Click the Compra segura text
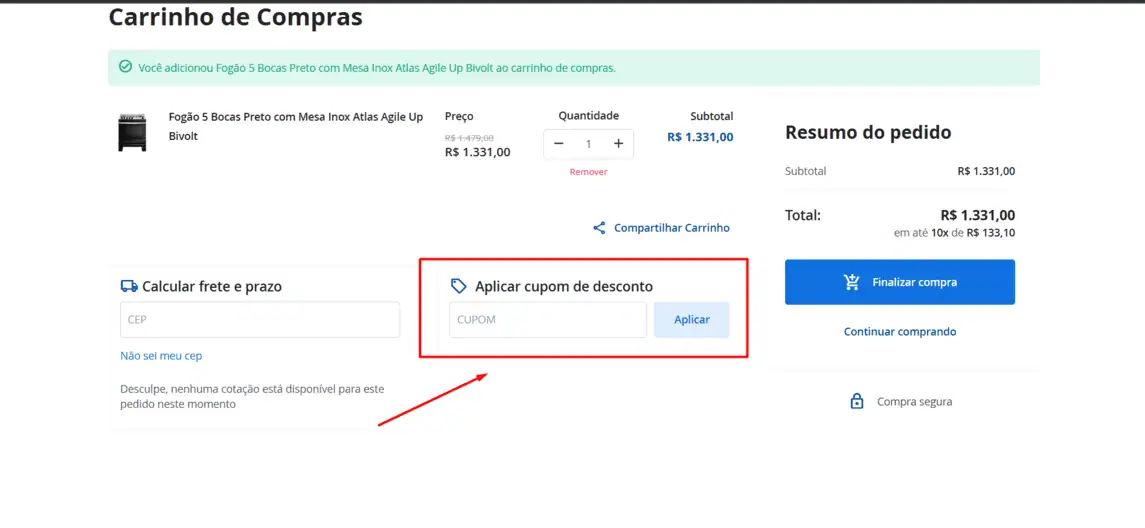Viewport: 1145px width, 528px height. pos(914,402)
